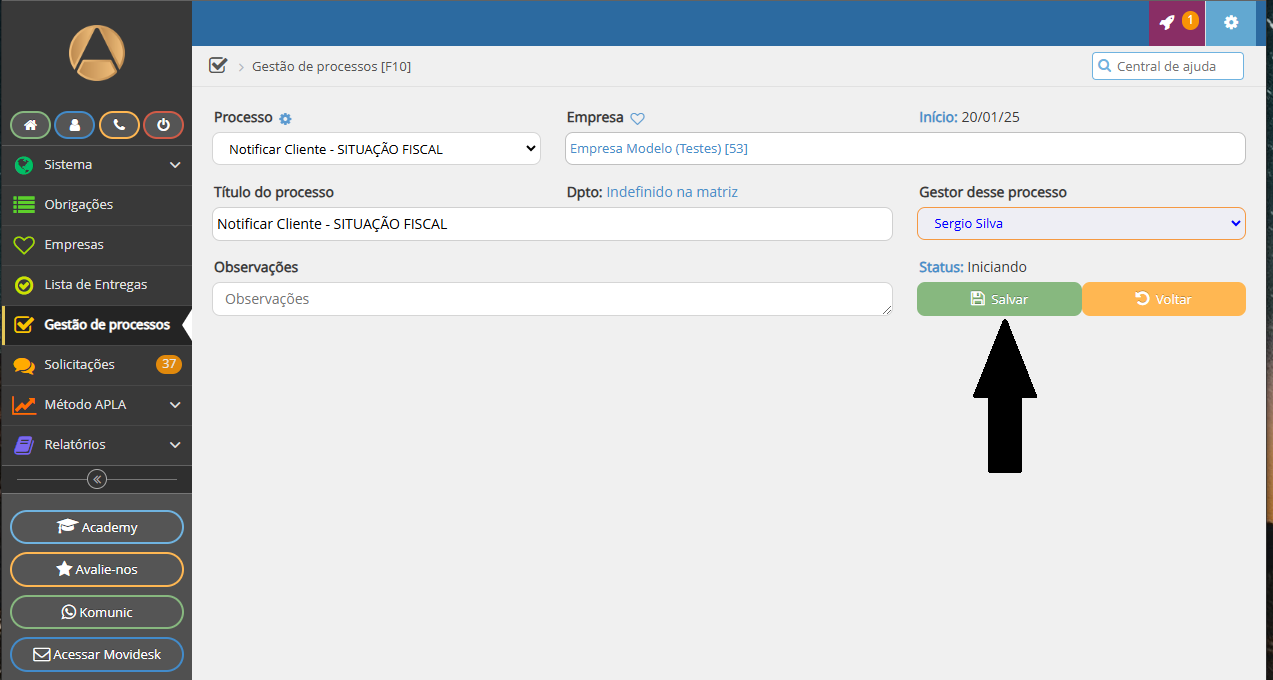Expand the Sistema menu
Viewport: 1273px width, 680px height.
pyautogui.click(x=96, y=165)
